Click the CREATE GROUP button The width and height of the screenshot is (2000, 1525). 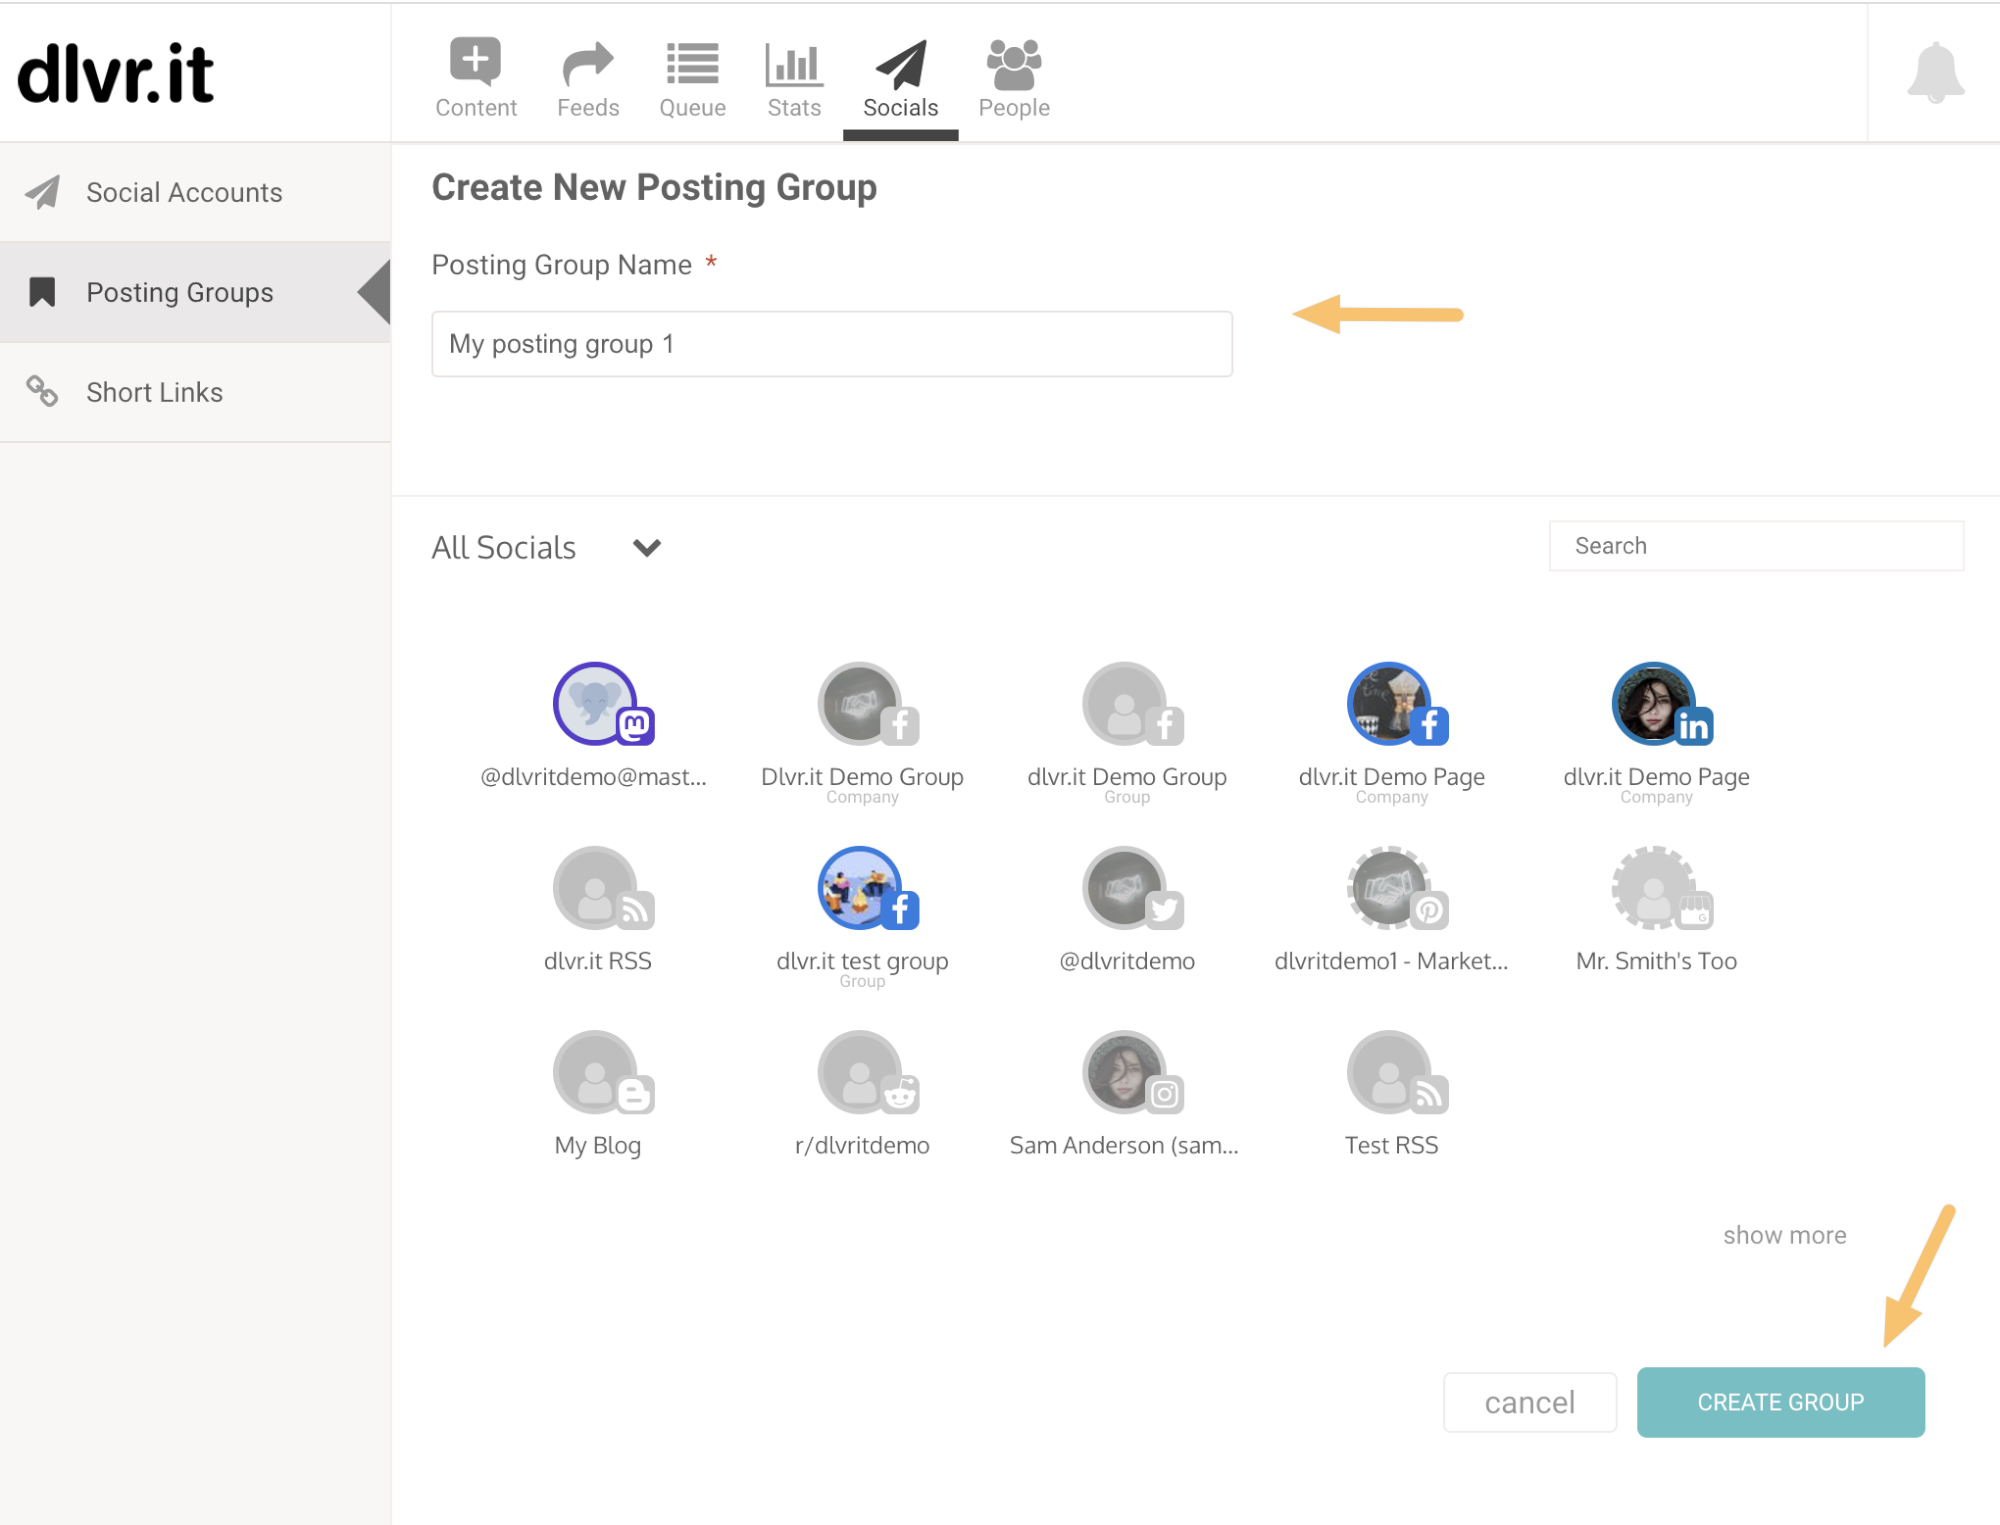[1780, 1401]
